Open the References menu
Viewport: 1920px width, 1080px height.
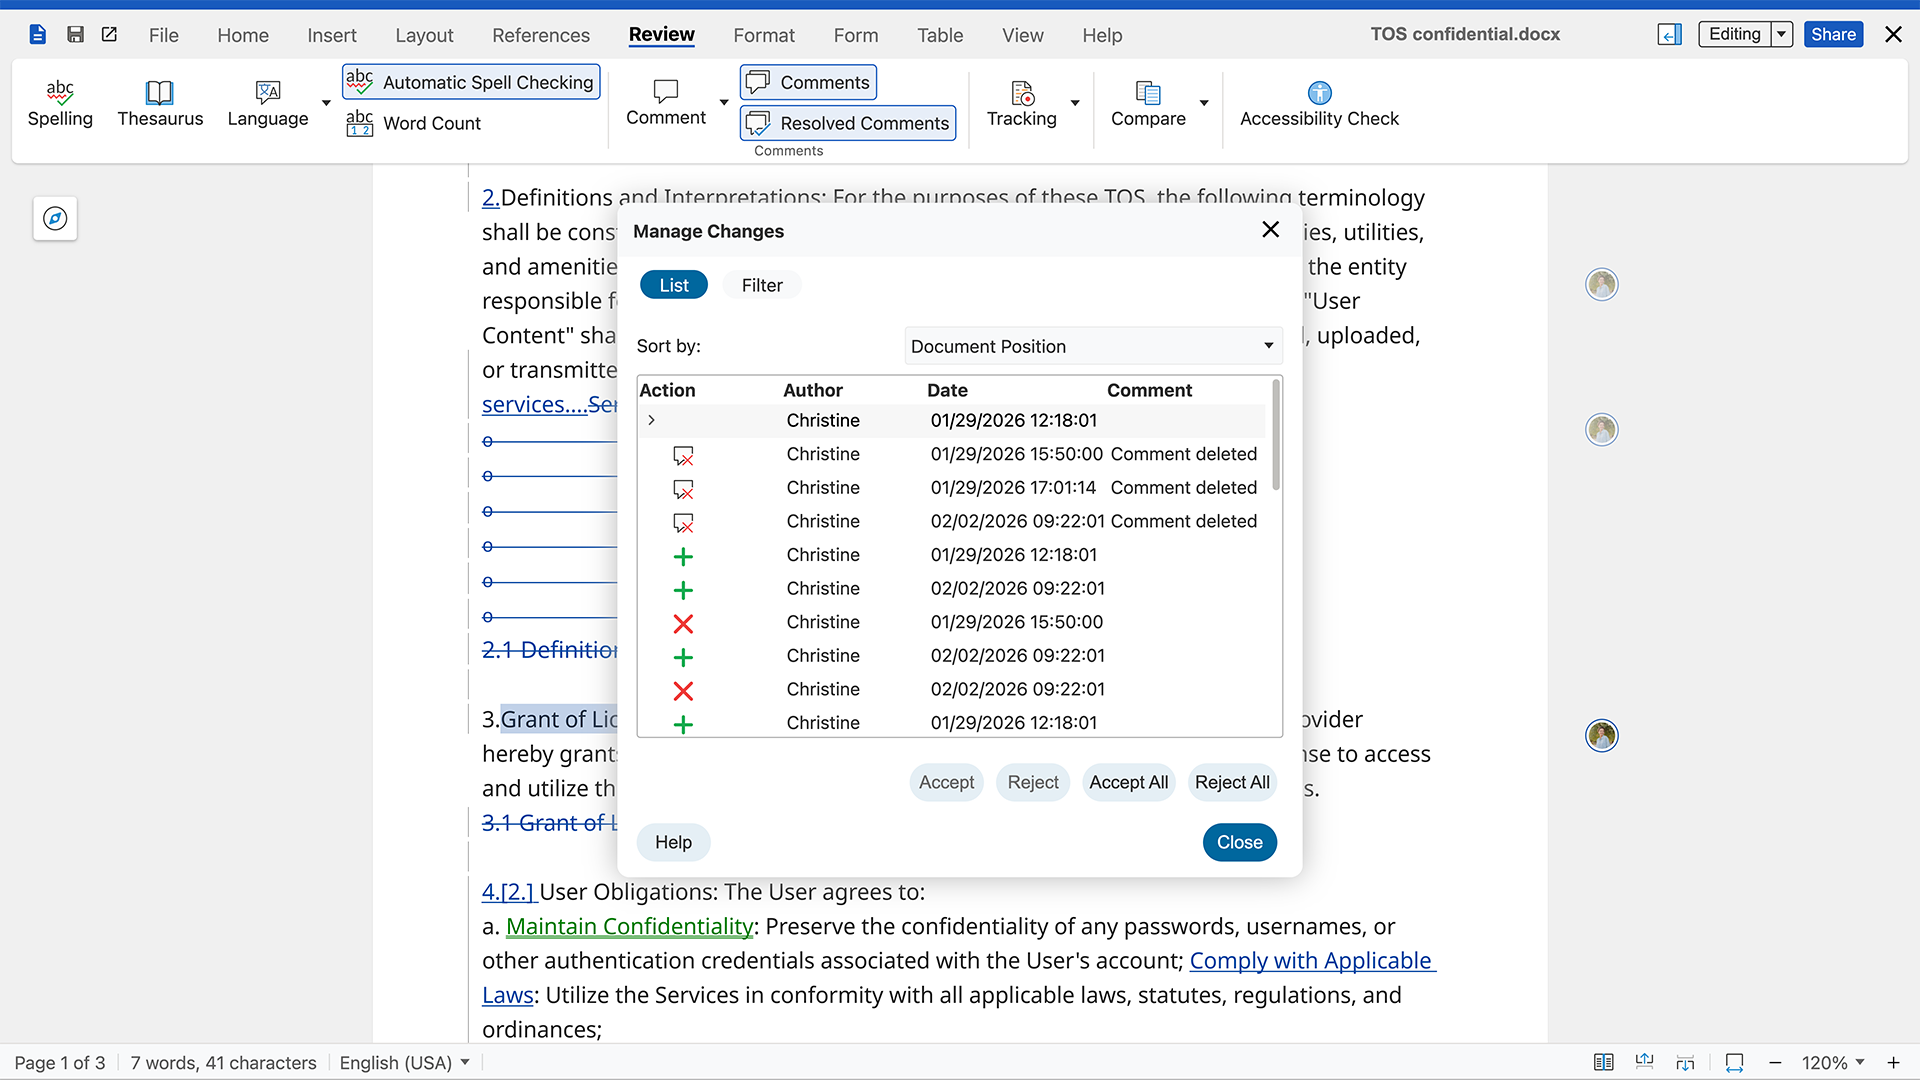coord(540,35)
